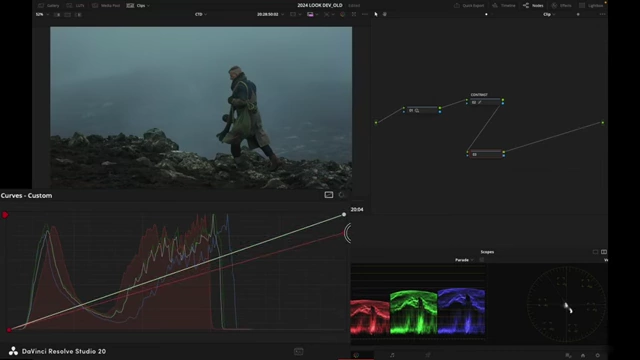This screenshot has height=360, width=640.
Task: Click the viewer split-screen icon
Action: 293,14
